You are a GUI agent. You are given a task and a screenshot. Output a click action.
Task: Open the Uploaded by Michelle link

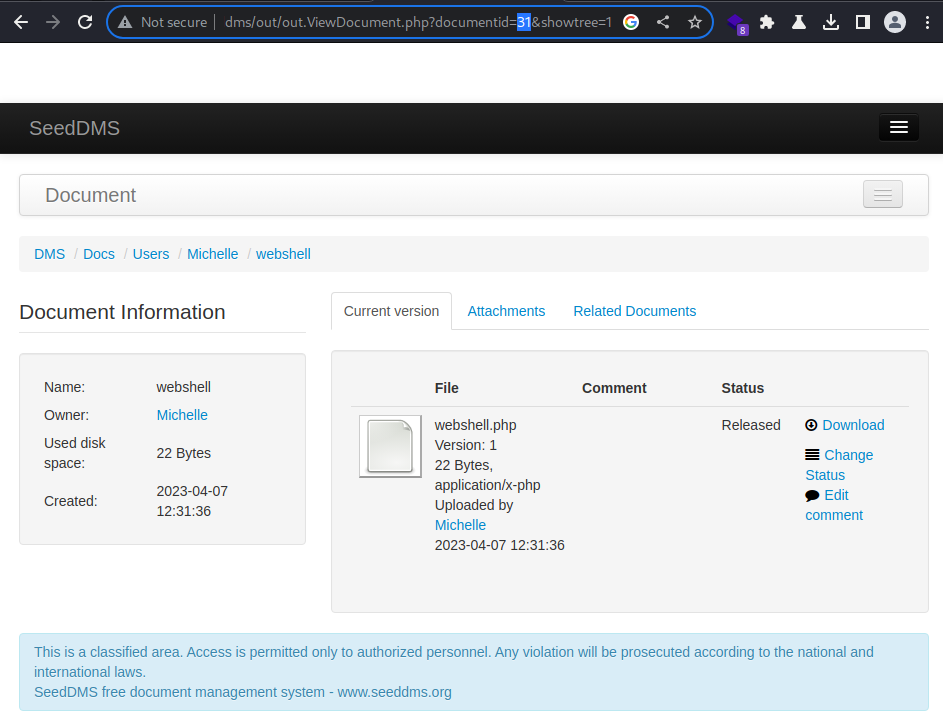460,525
